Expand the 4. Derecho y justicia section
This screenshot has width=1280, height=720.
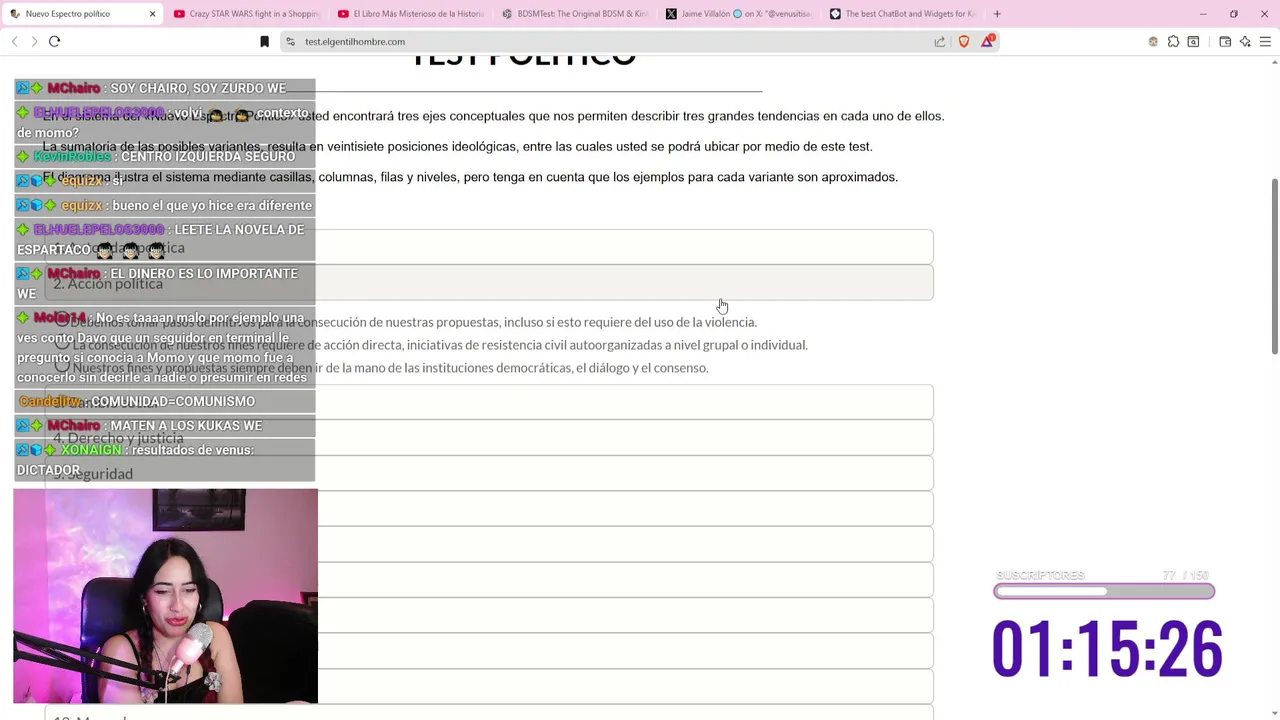pyautogui.click(x=489, y=437)
